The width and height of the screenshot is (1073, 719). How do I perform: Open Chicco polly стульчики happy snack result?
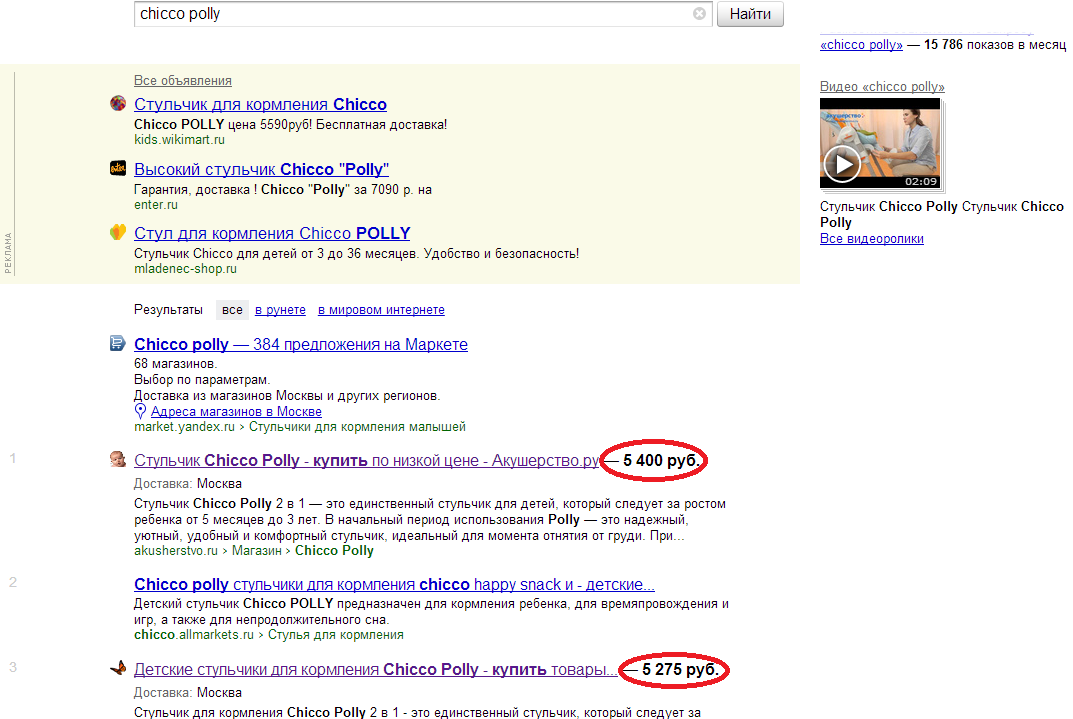[x=394, y=584]
